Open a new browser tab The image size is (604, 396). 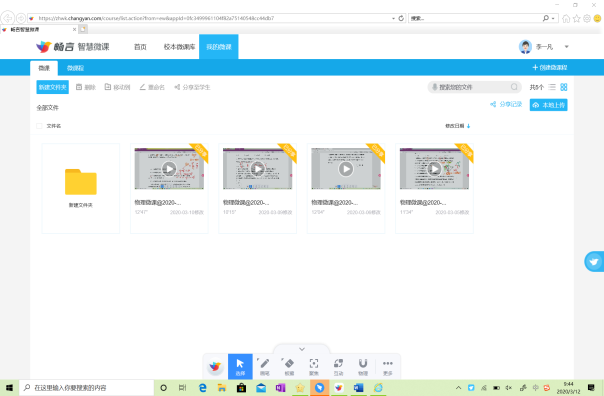coord(83,29)
